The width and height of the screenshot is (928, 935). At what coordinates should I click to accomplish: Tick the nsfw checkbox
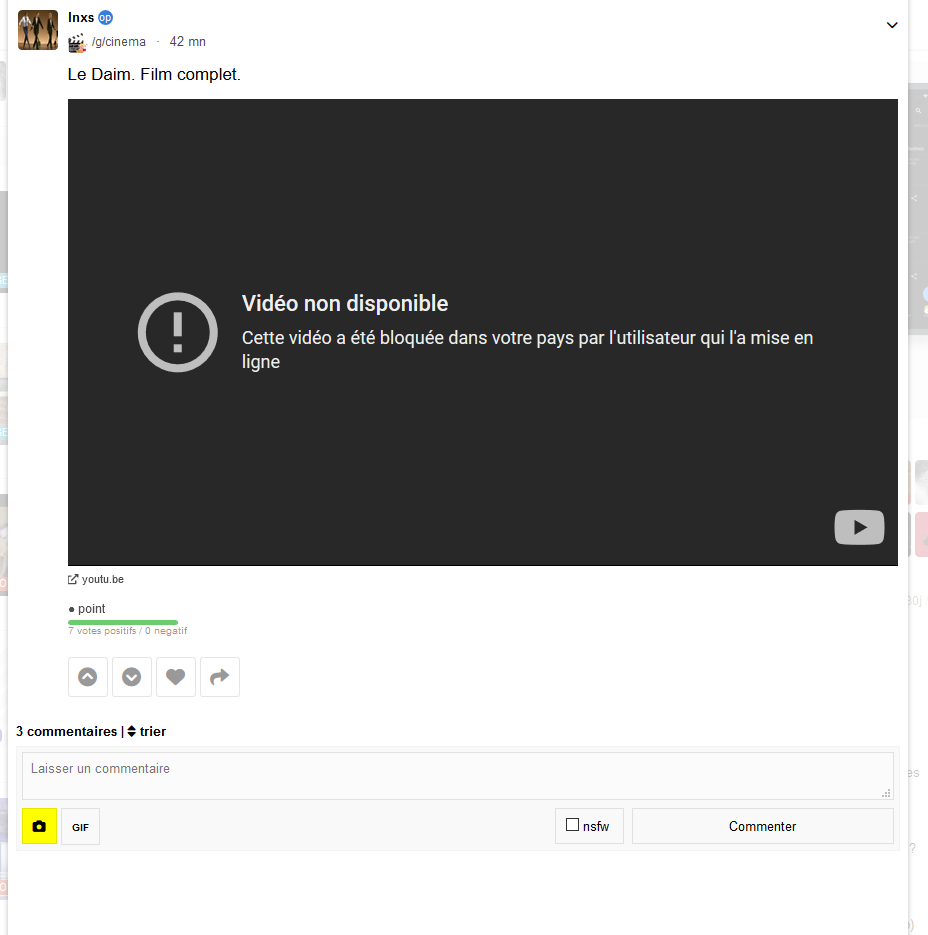(x=573, y=825)
